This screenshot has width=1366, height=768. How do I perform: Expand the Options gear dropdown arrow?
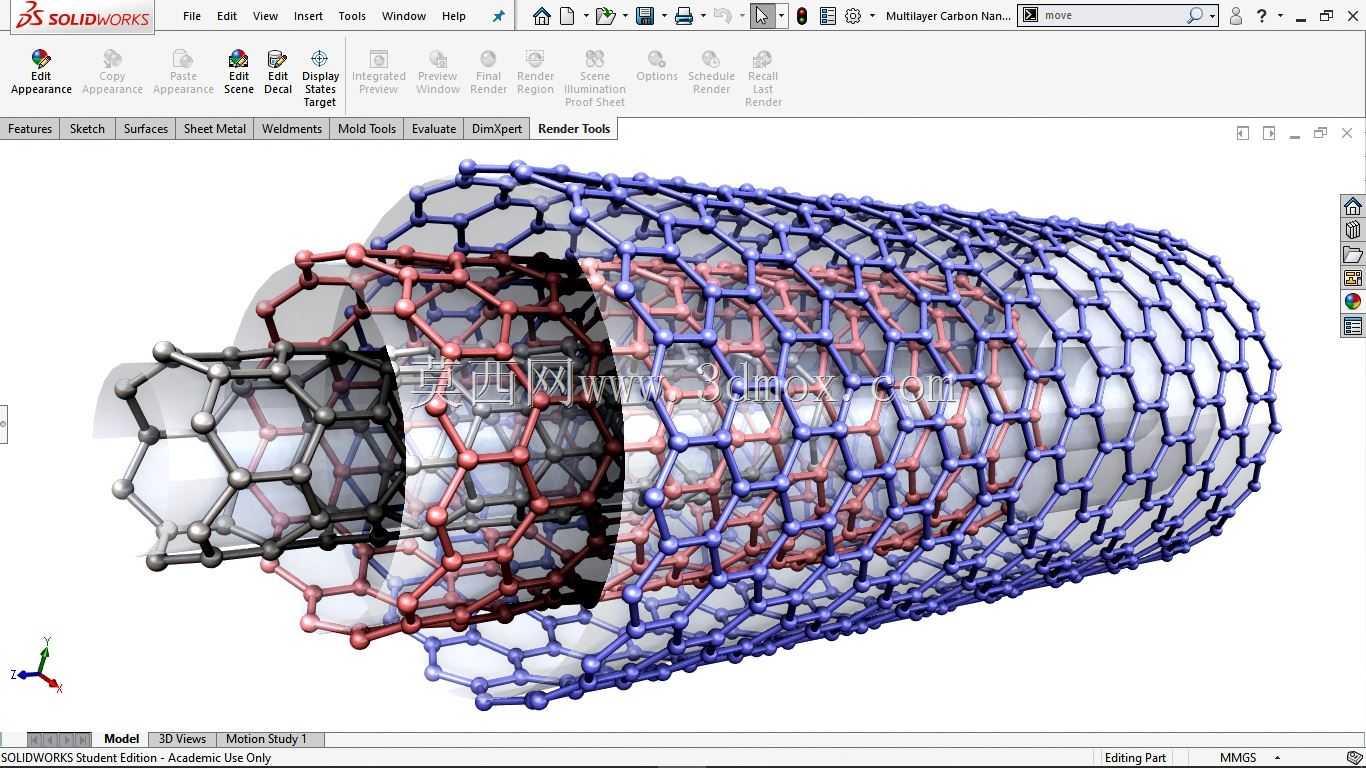[872, 16]
